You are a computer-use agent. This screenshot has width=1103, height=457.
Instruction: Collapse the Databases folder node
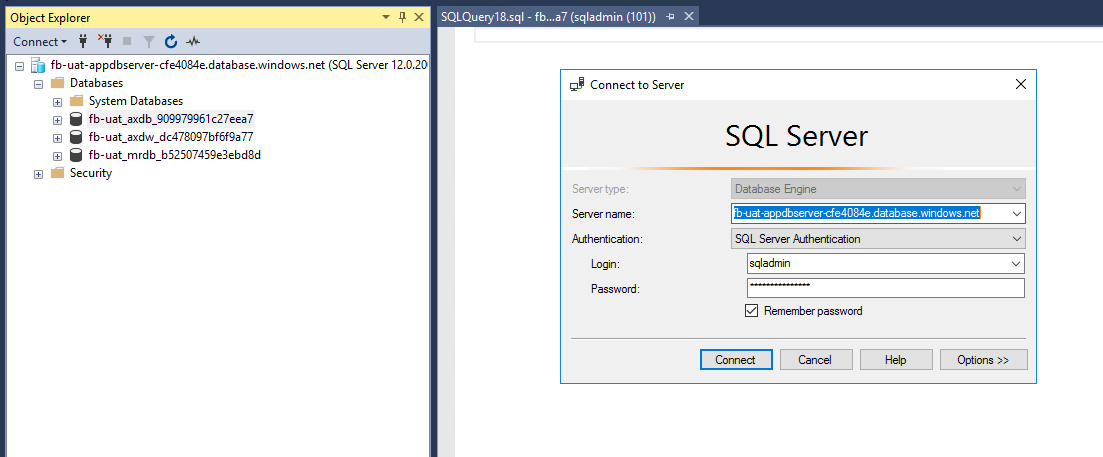[x=39, y=84]
